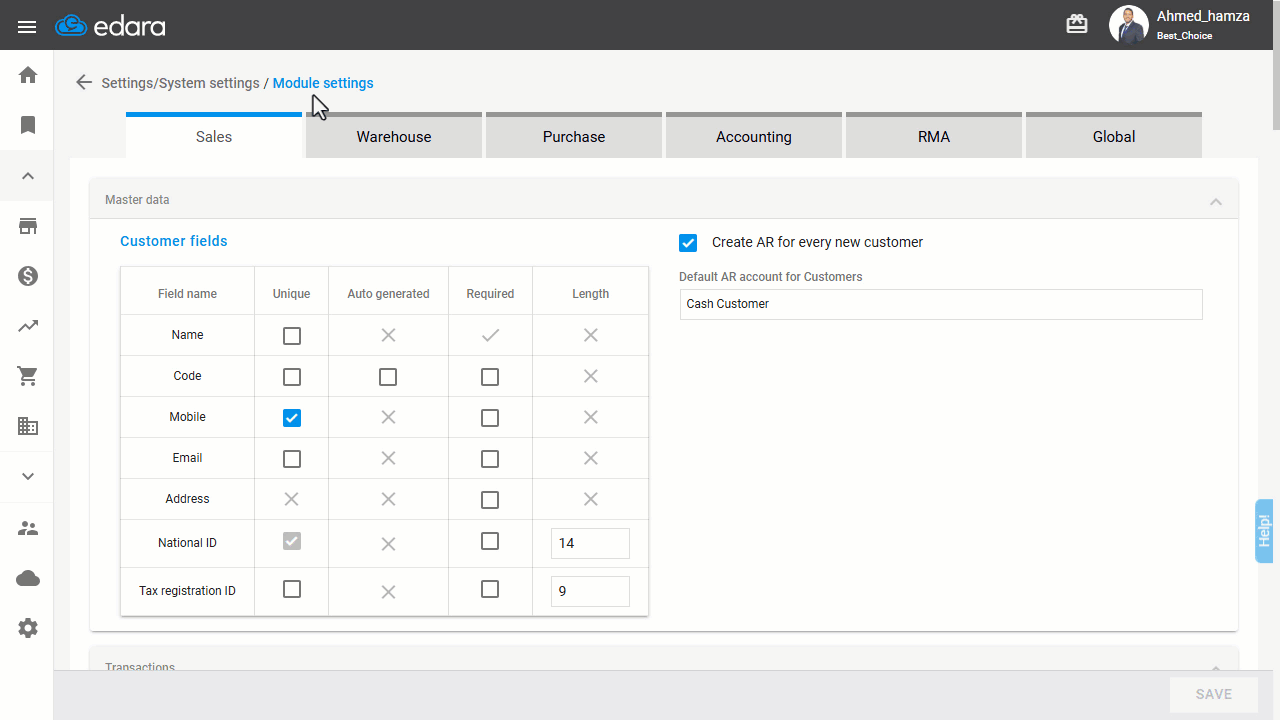Open Ahmed_hamza profile avatar
Screen dimensions: 1280x720
pyautogui.click(x=1129, y=25)
